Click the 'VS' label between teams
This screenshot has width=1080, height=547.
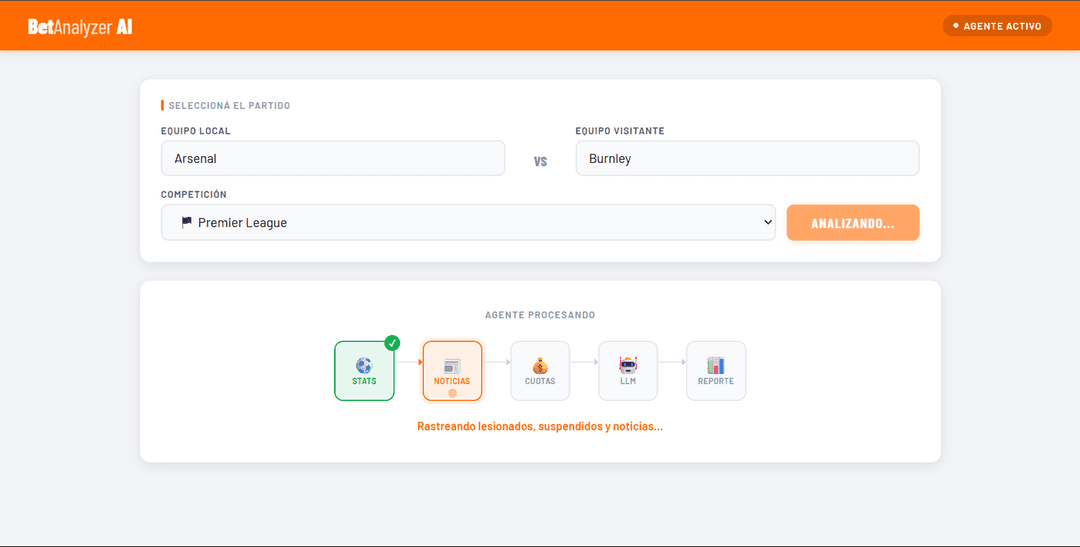pyautogui.click(x=540, y=162)
